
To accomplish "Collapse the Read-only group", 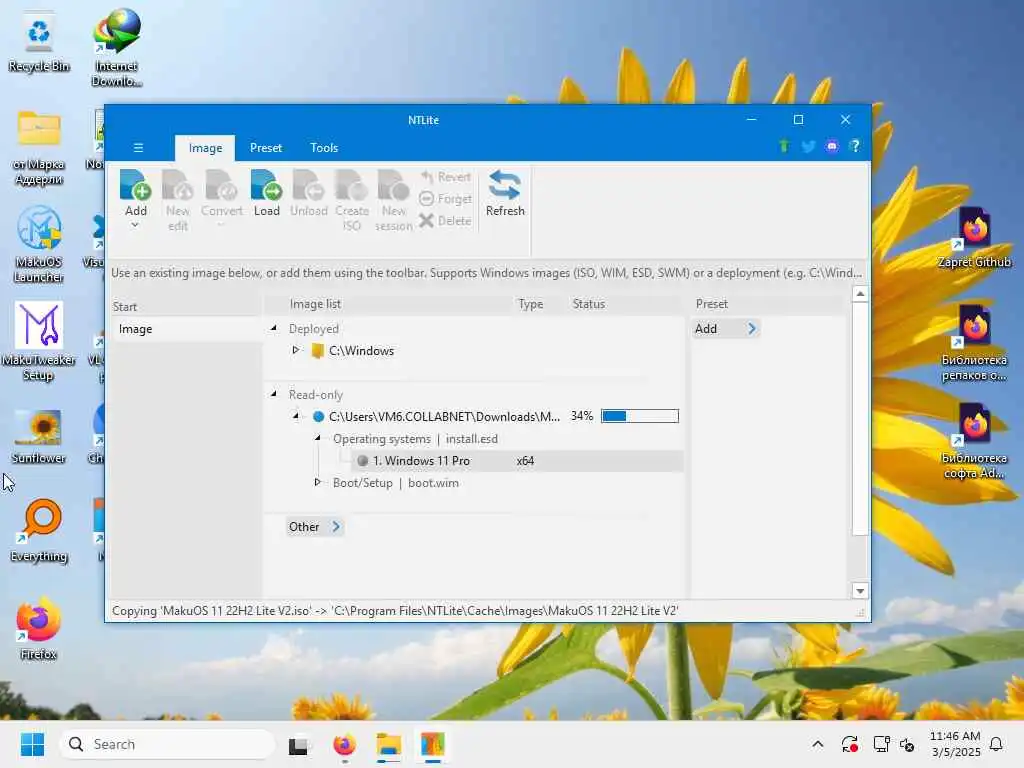I will coord(274,394).
